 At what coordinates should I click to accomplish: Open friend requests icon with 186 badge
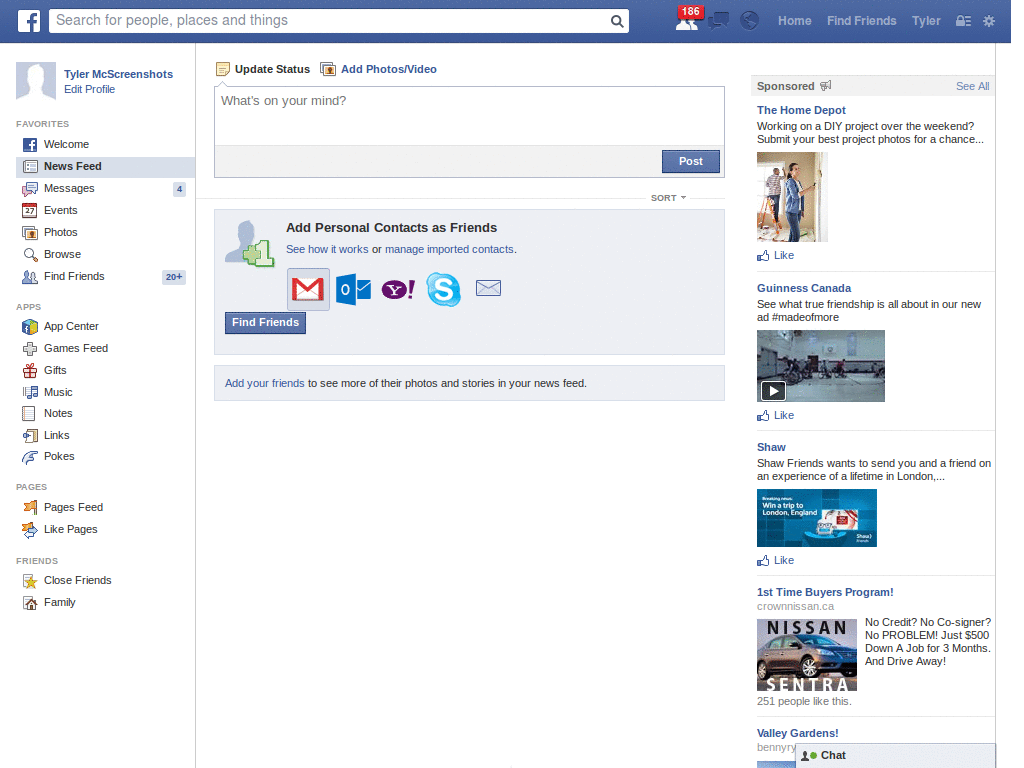point(688,20)
